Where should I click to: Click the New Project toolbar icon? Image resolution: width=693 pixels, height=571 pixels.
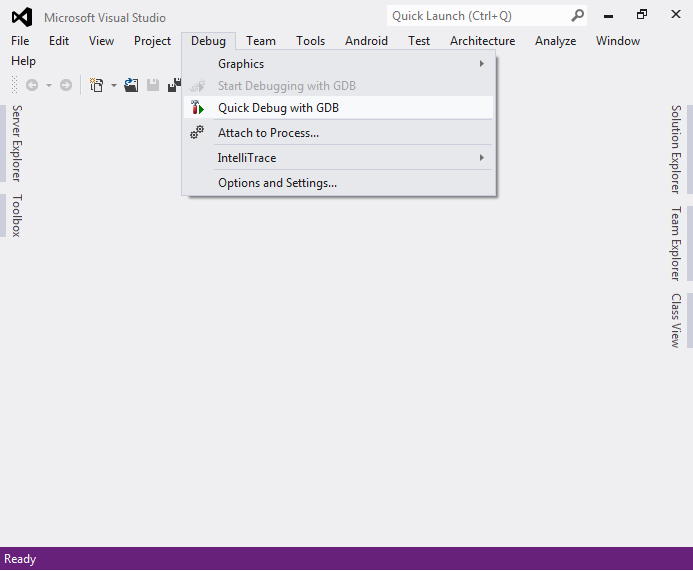(x=96, y=85)
